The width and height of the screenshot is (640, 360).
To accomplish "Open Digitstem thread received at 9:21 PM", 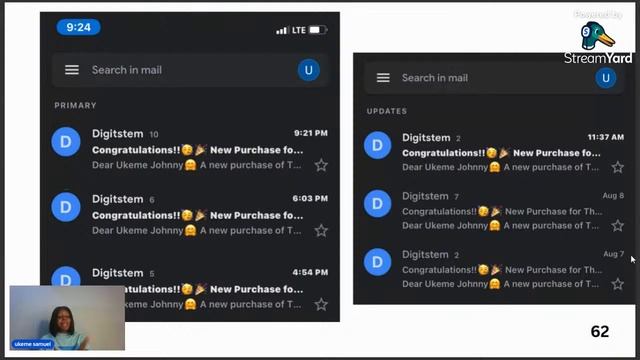I will (190, 149).
